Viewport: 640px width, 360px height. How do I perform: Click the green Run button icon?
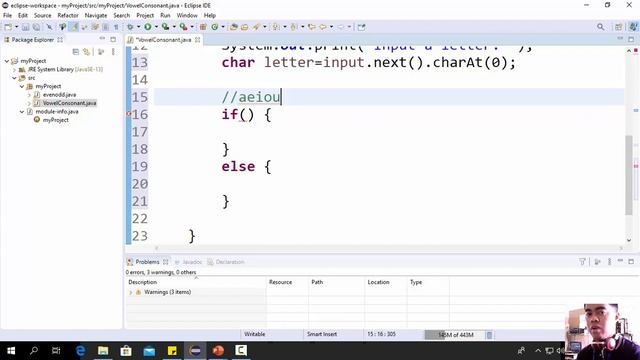(x=148, y=27)
